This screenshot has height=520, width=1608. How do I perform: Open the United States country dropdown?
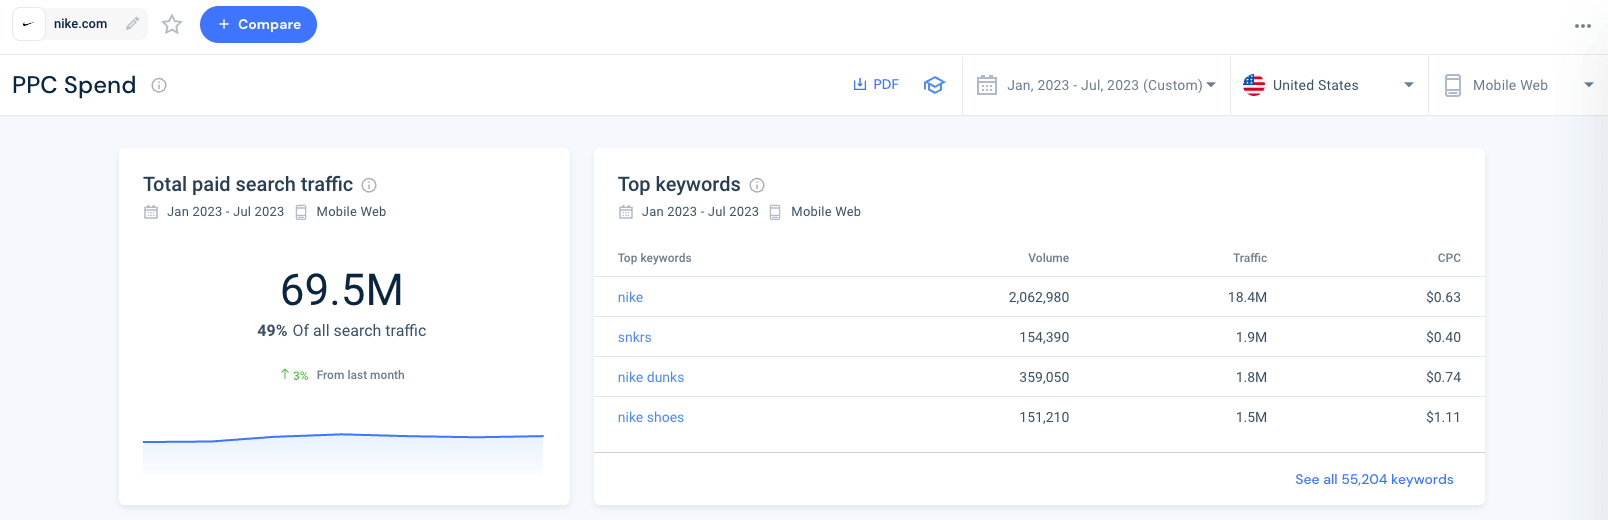(1329, 85)
